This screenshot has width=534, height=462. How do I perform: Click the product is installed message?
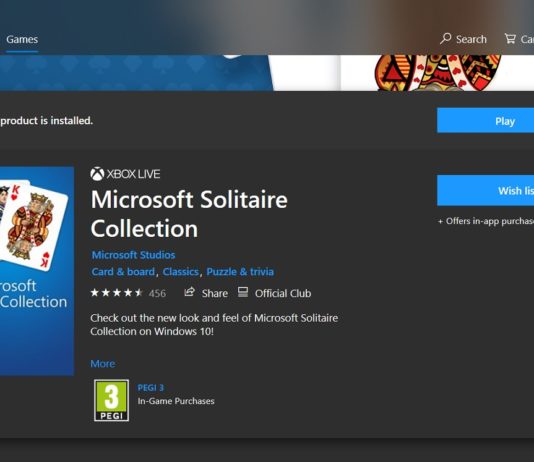46,121
